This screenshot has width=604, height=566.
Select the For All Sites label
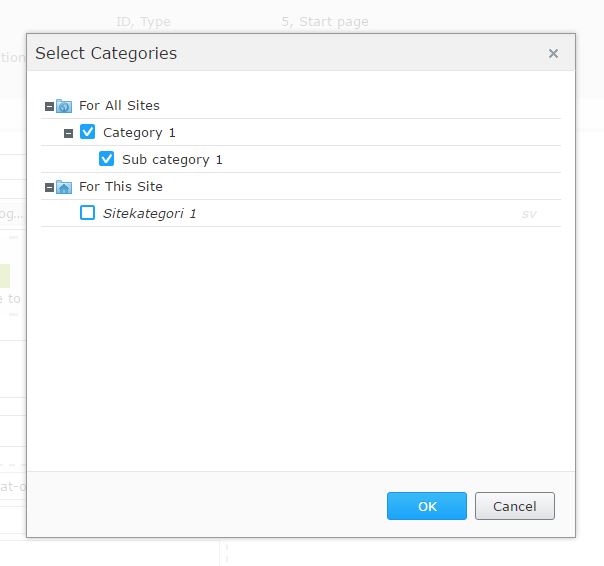point(119,106)
